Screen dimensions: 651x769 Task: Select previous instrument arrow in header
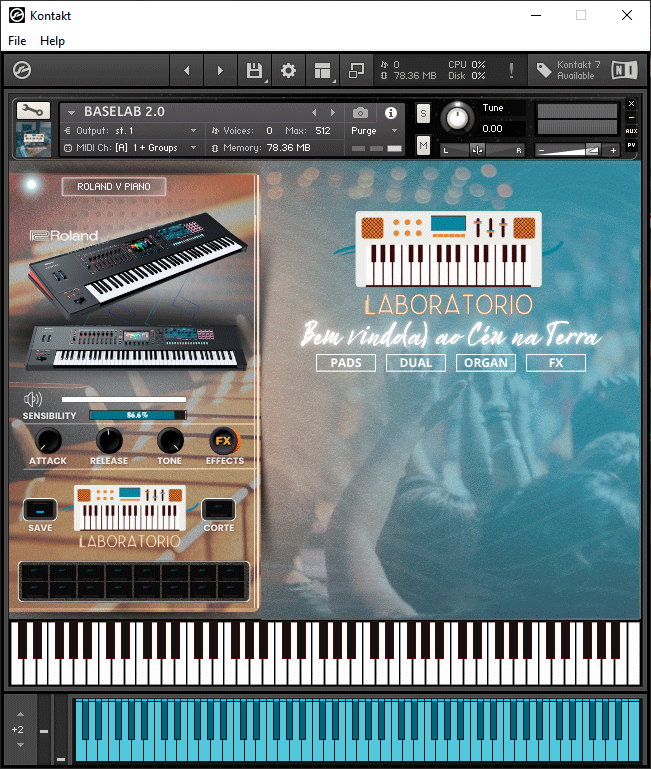(x=314, y=113)
